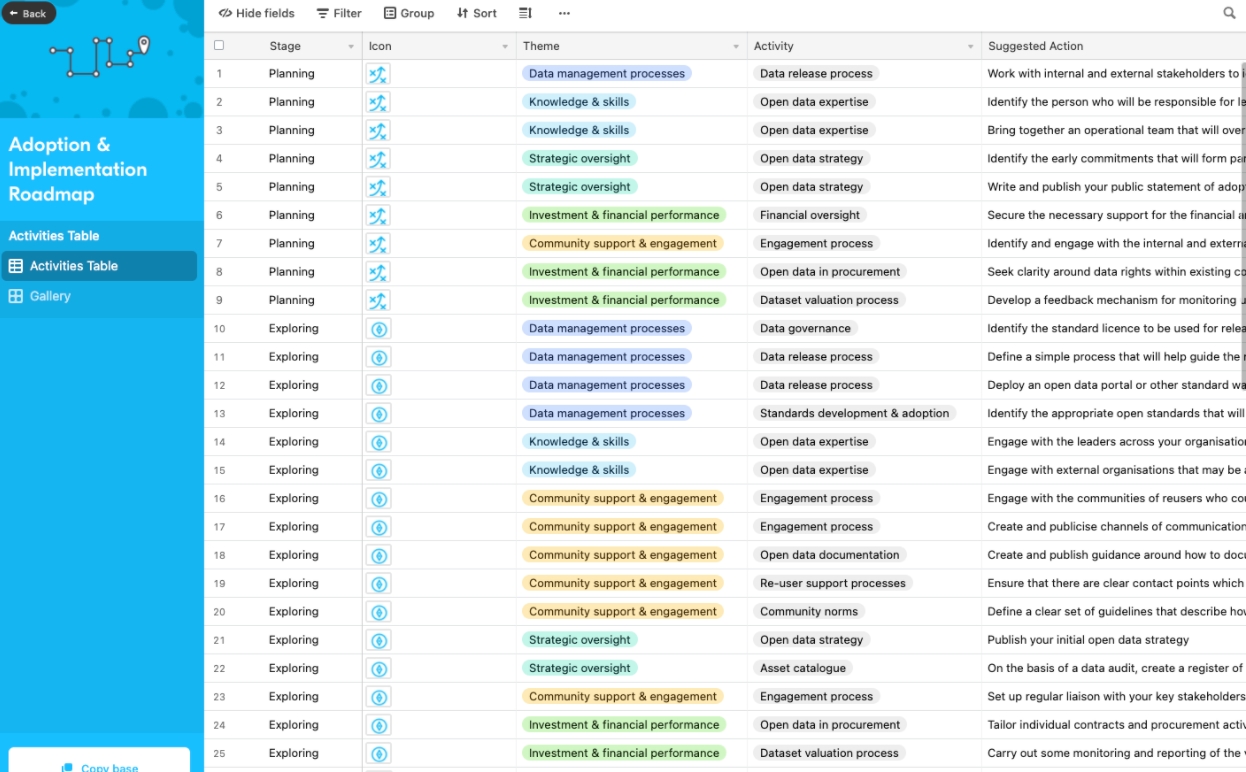Open the Filter toolbar option
This screenshot has height=772, width=1246.
pos(339,13)
